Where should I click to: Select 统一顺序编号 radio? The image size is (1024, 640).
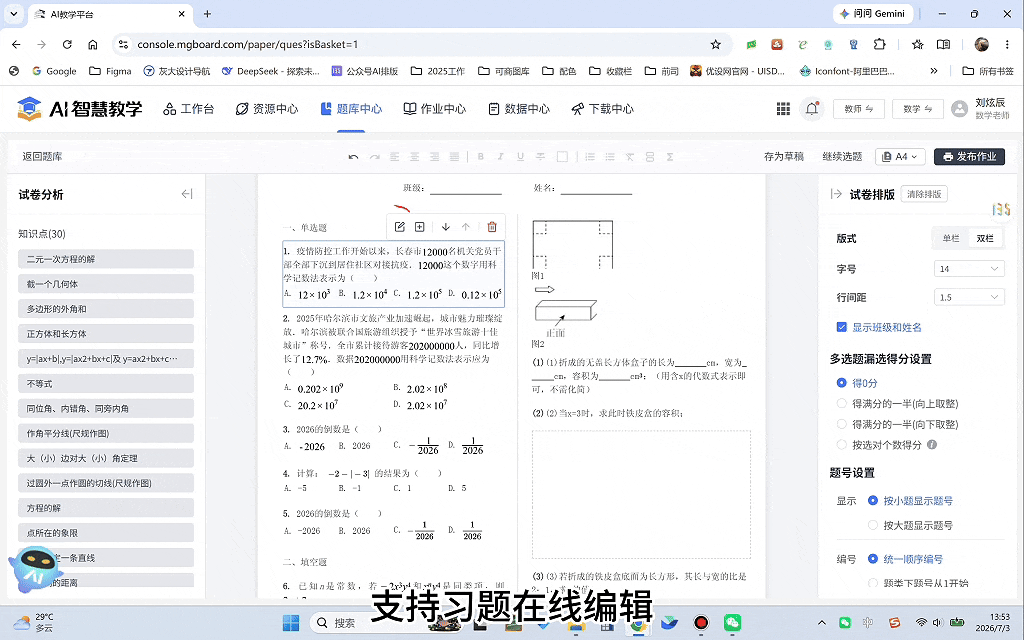872,559
